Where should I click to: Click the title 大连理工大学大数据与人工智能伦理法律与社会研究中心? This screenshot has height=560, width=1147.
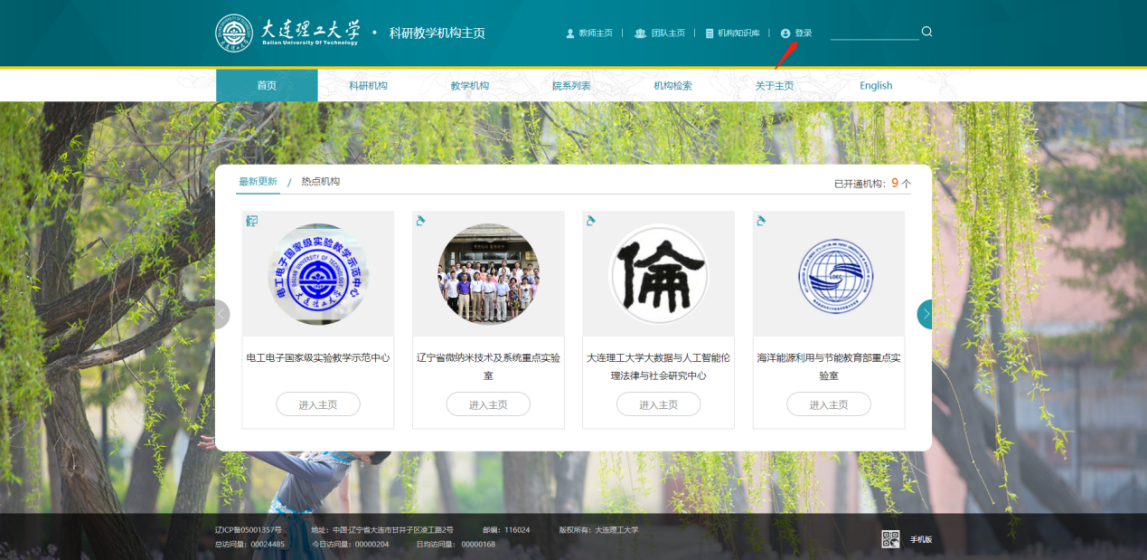(x=658, y=367)
